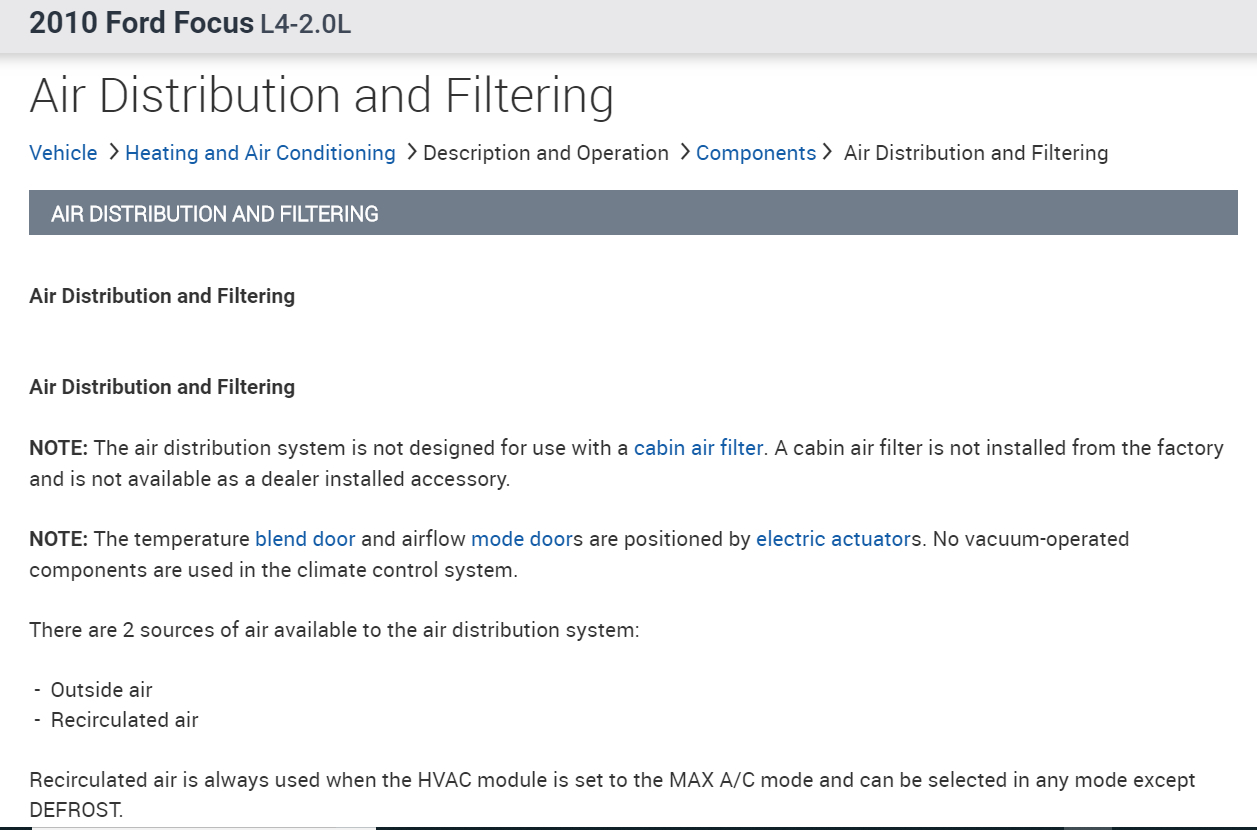Go to the Components breadcrumb link

coord(756,153)
